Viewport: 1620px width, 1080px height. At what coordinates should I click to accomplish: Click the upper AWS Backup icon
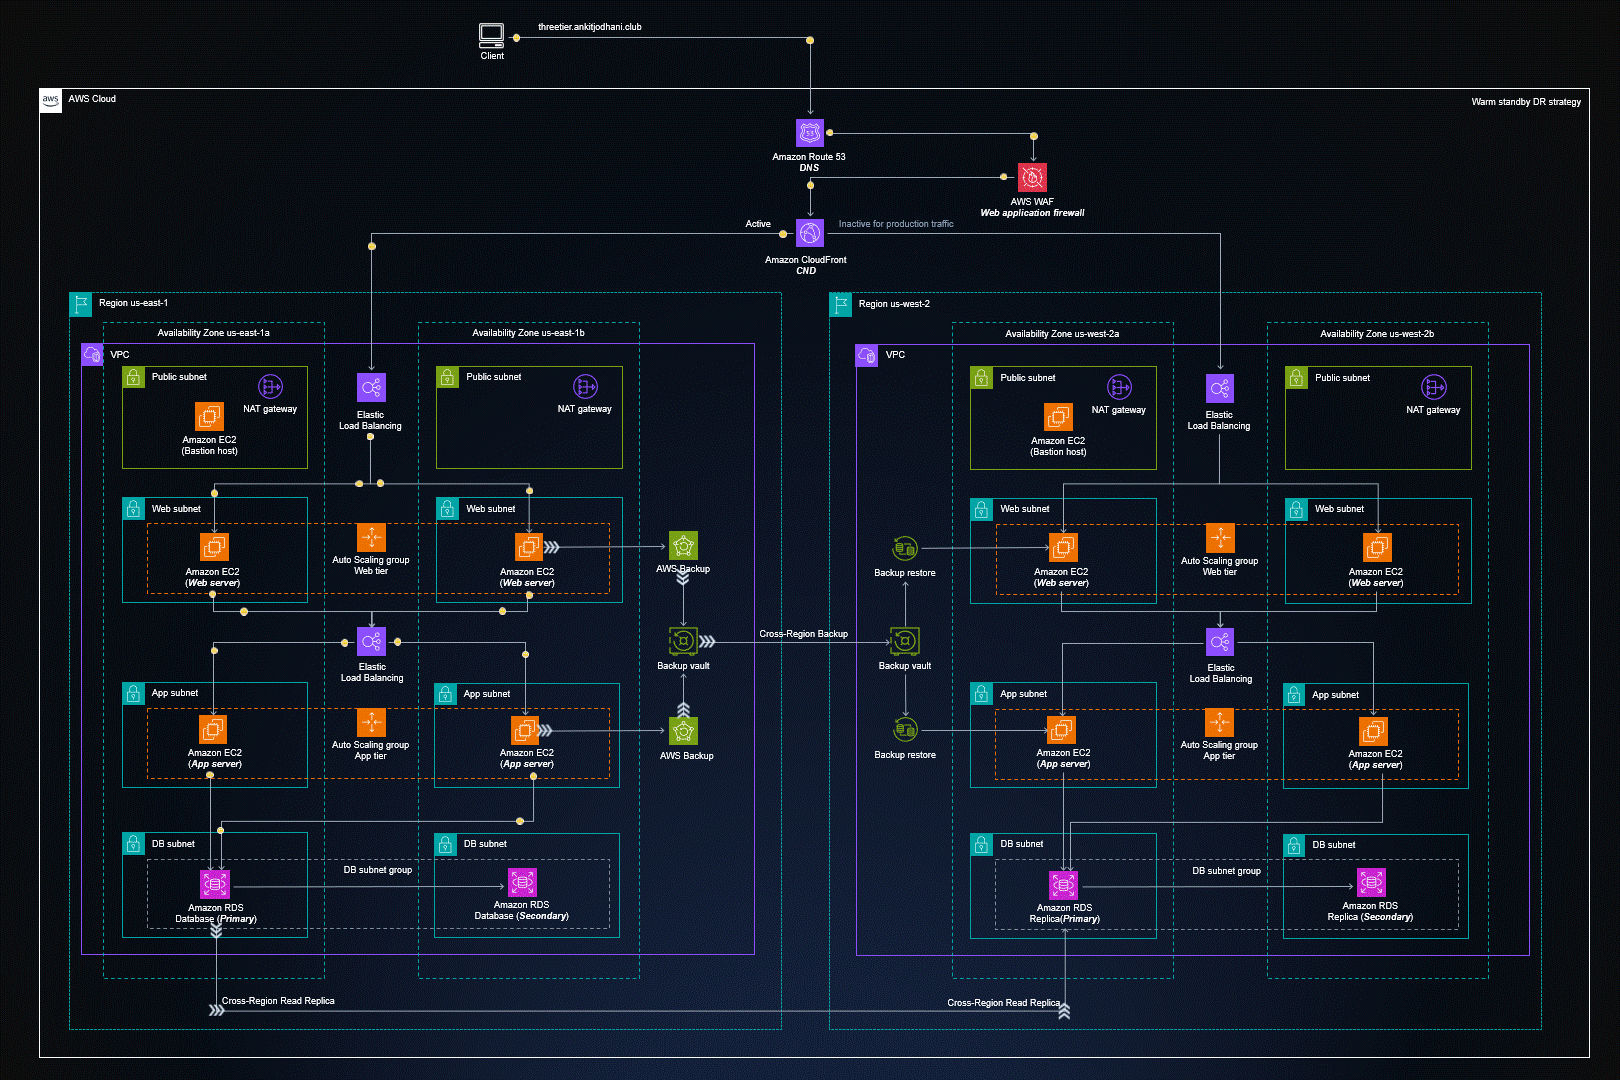[x=683, y=546]
